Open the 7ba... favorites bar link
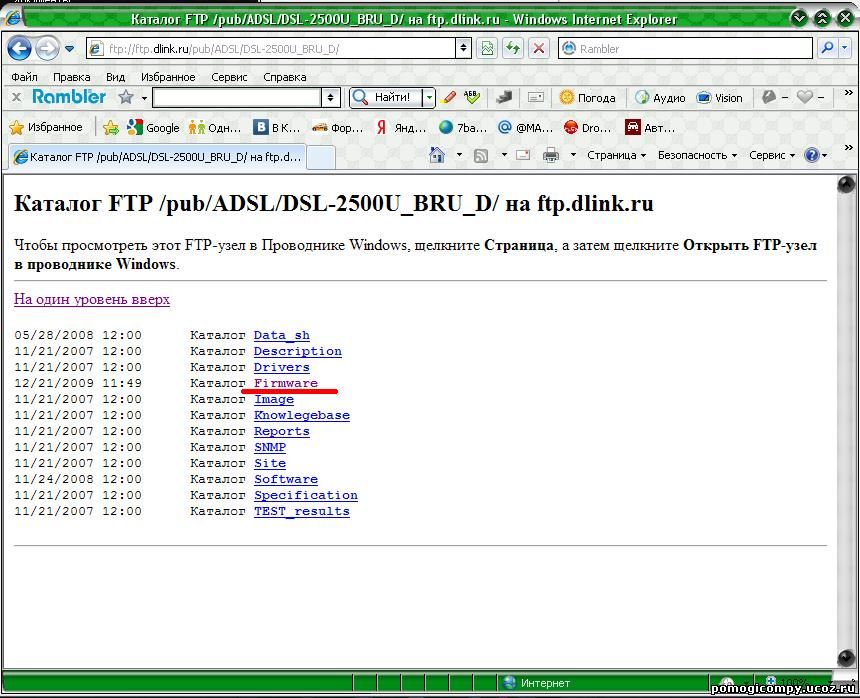The width and height of the screenshot is (860, 698). 463,128
